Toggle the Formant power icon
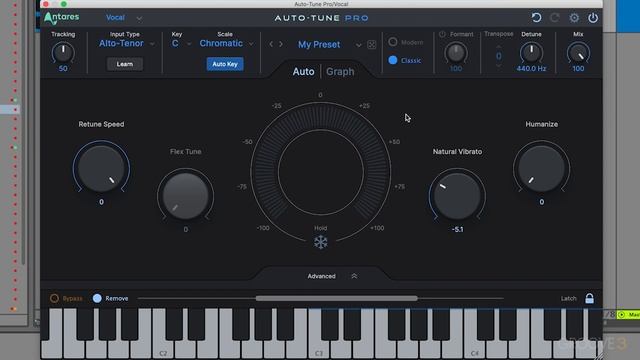The width and height of the screenshot is (640, 360). coord(442,34)
